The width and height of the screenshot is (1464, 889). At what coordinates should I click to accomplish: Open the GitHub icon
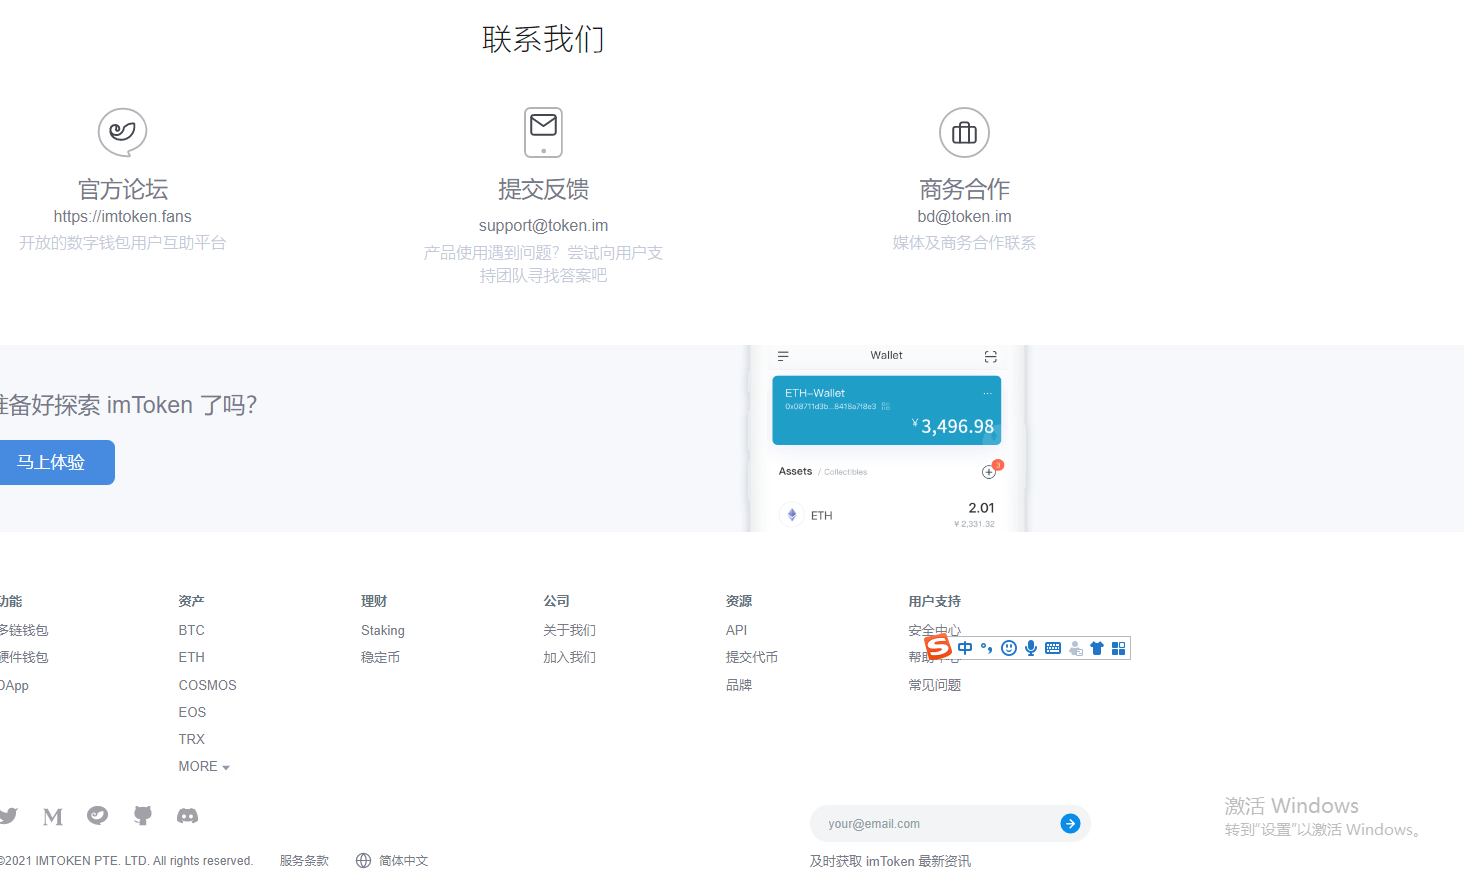(142, 816)
